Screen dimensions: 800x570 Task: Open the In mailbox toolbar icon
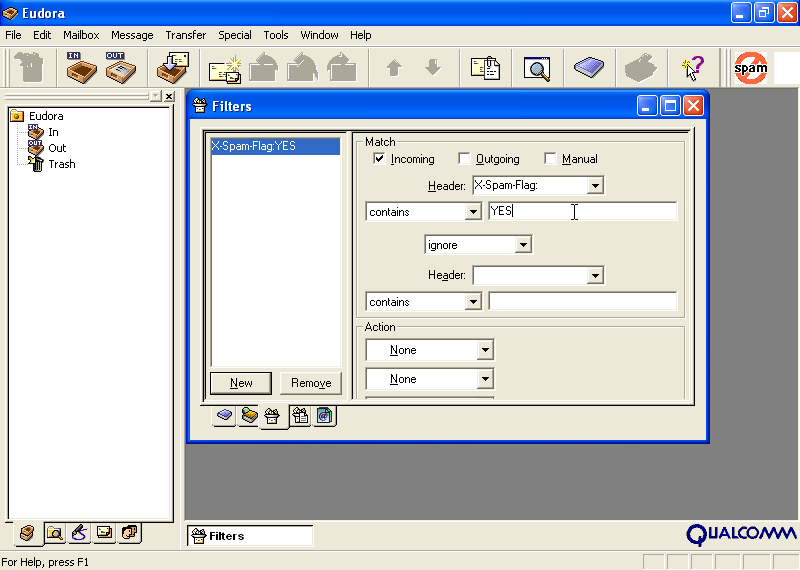click(x=81, y=67)
